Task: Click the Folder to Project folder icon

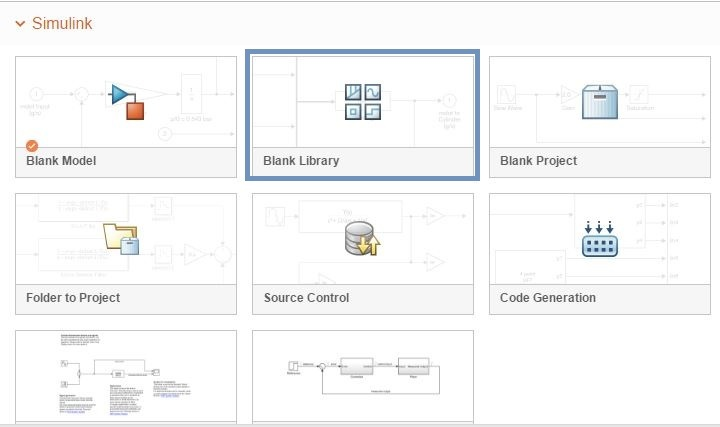Action: tap(121, 238)
